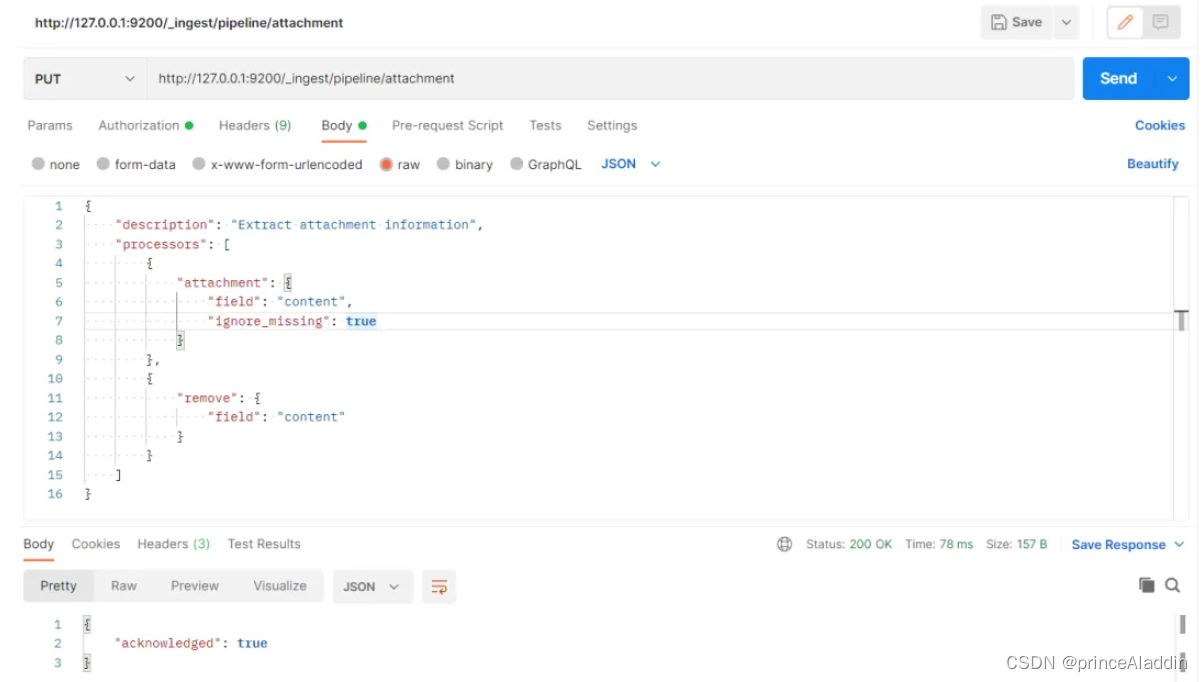Switch to the Authorization tab
The width and height of the screenshot is (1202, 682).
point(146,125)
